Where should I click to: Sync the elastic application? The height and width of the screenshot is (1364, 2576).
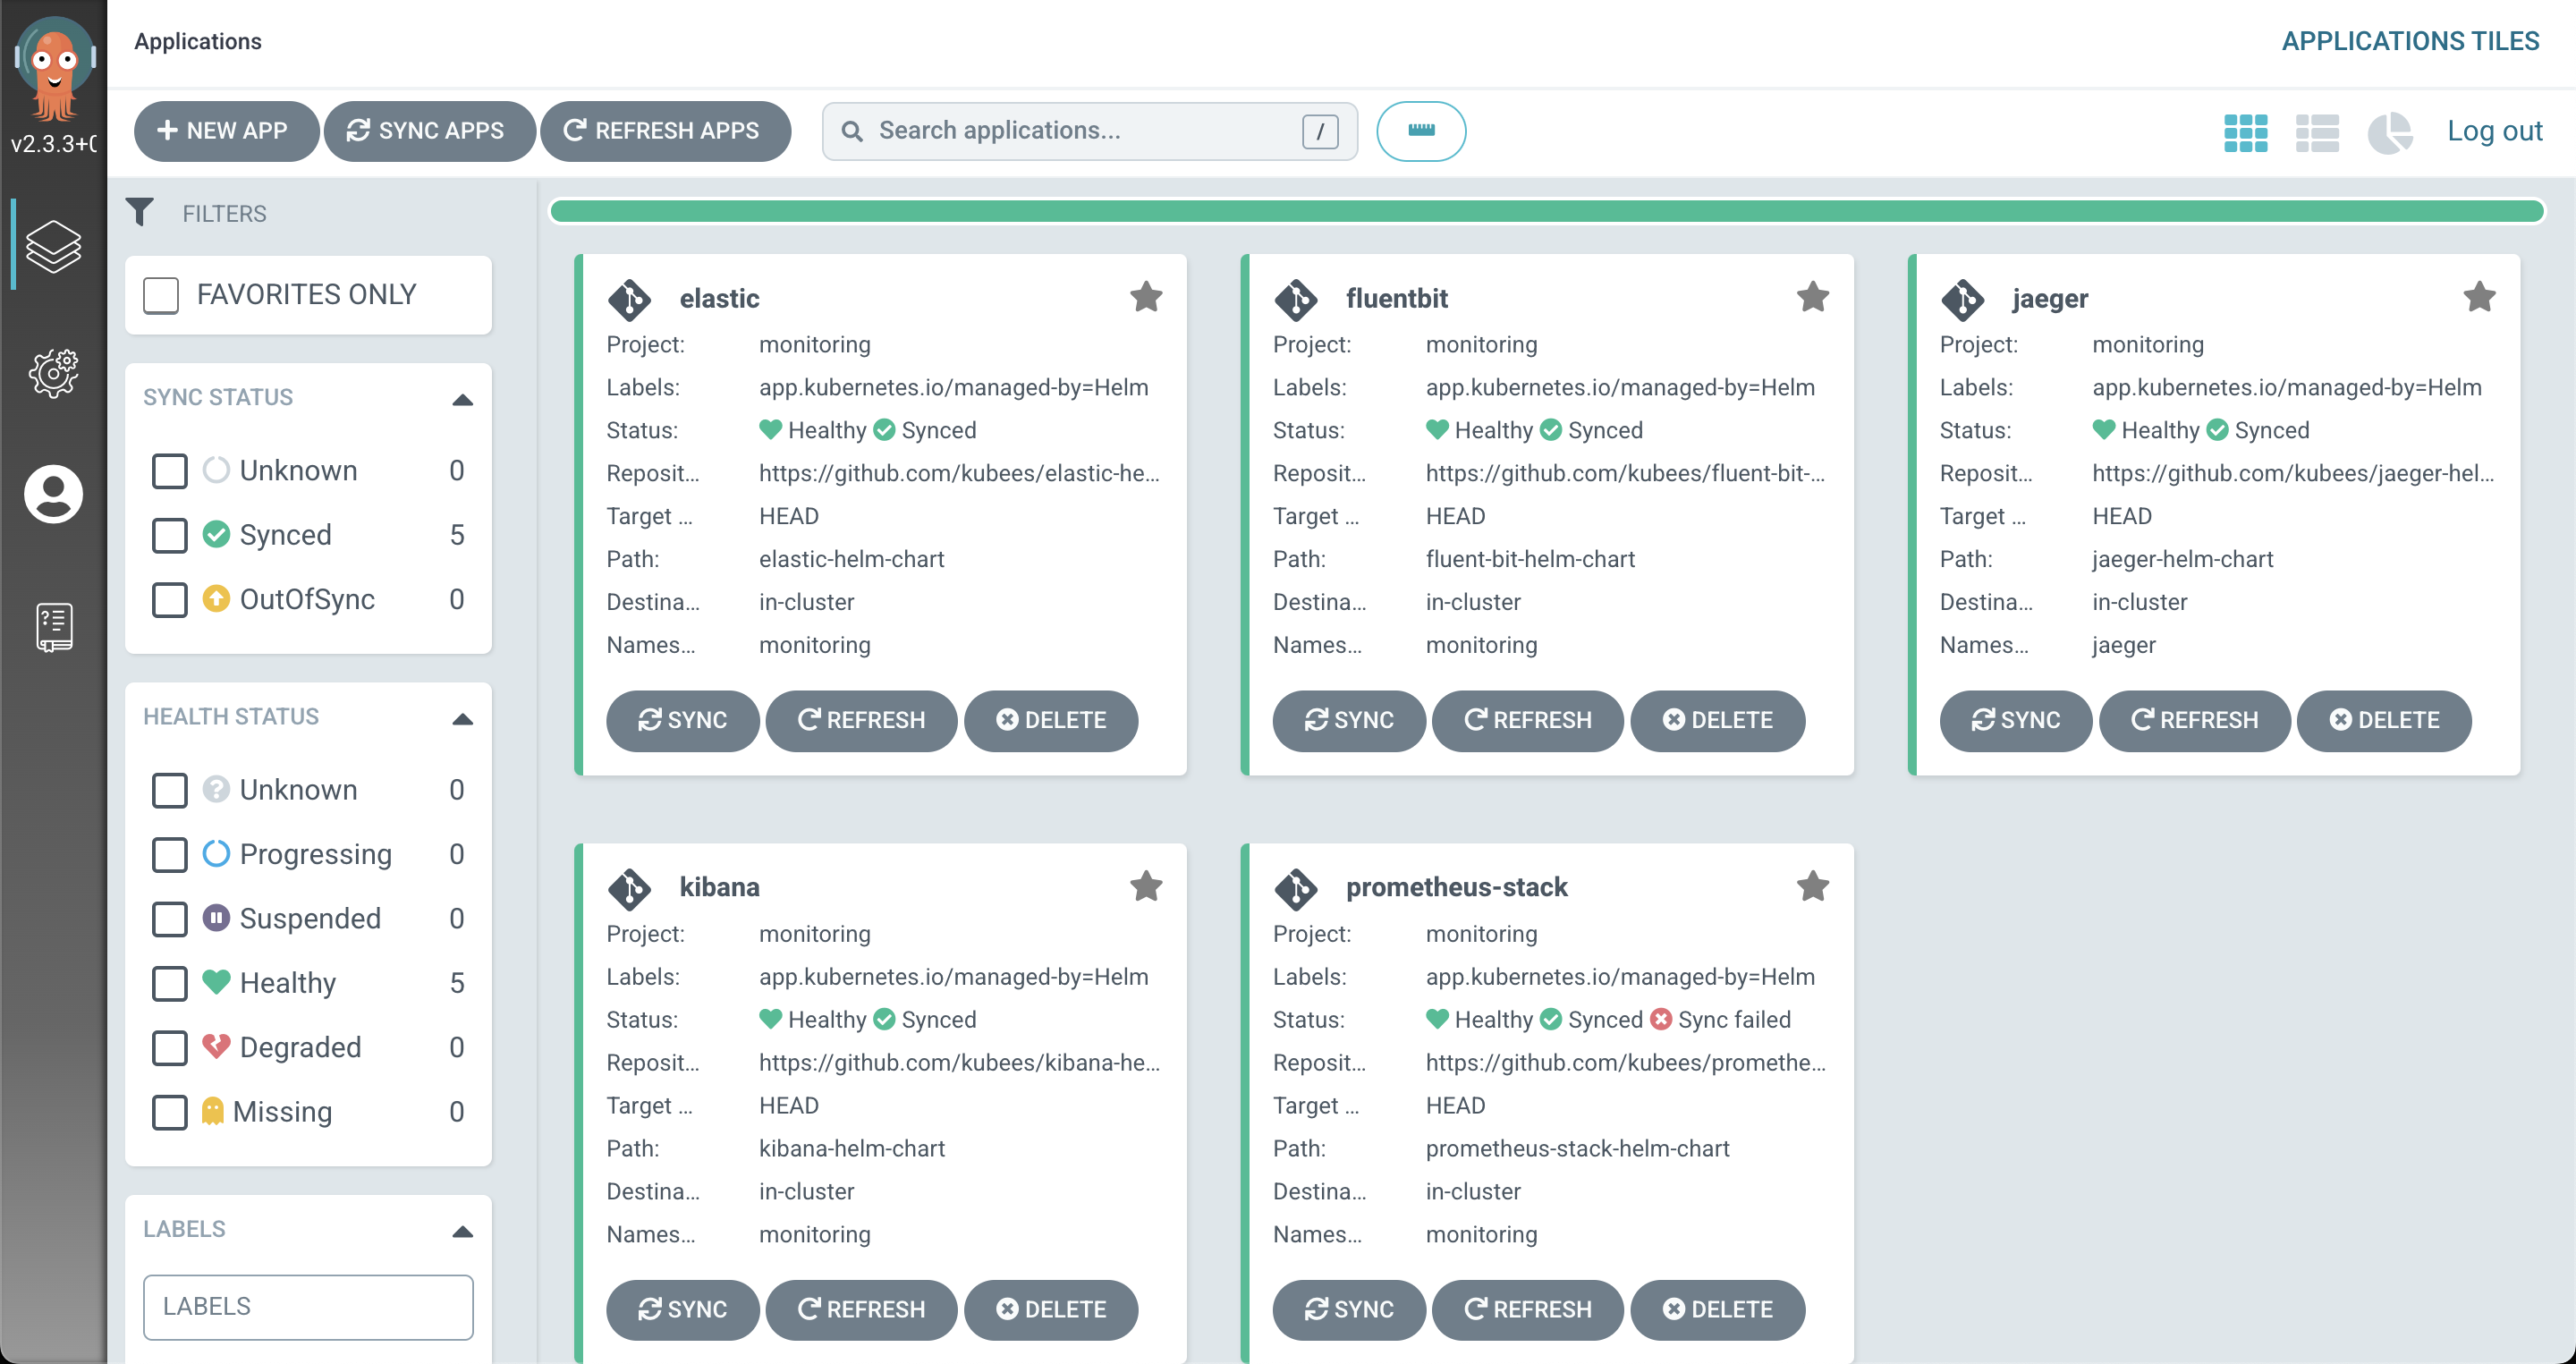click(683, 720)
